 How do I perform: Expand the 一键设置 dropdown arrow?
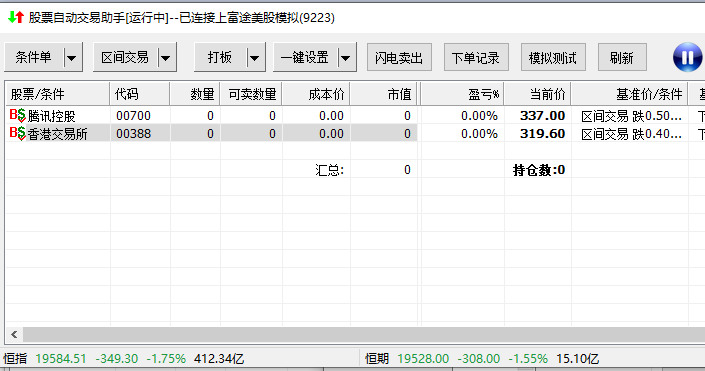coord(345,58)
